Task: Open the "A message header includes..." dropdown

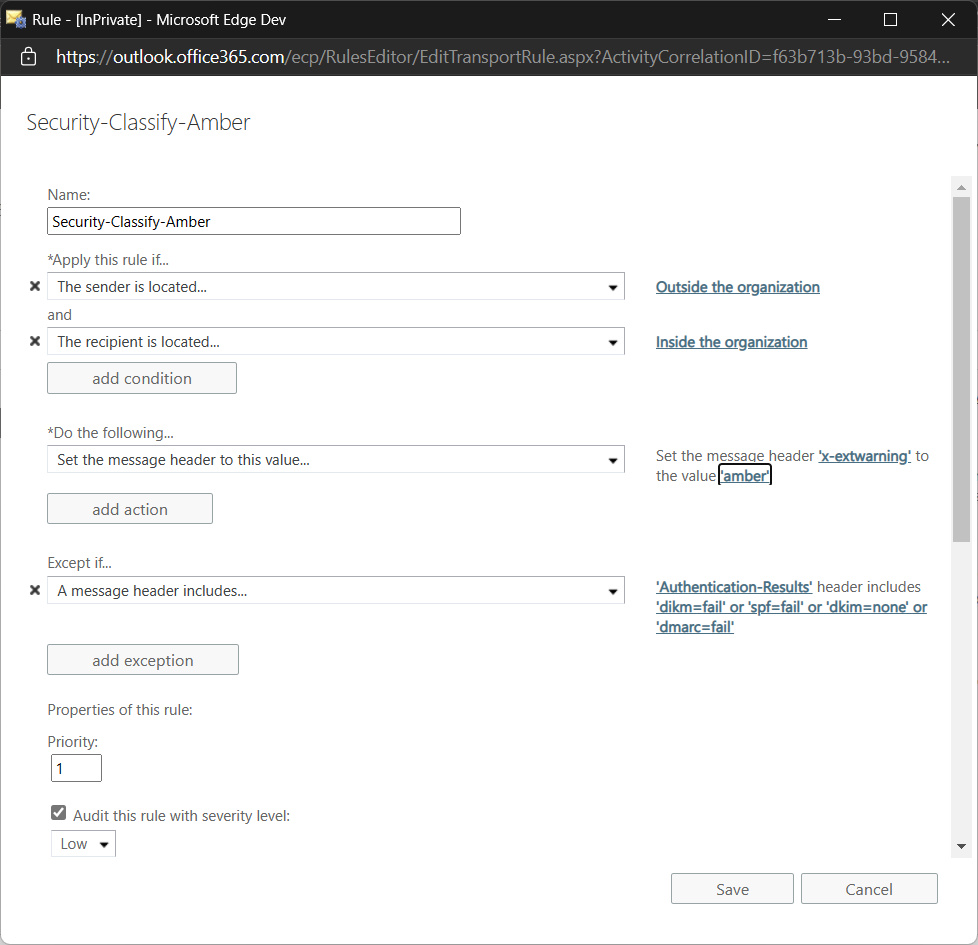Action: [613, 590]
